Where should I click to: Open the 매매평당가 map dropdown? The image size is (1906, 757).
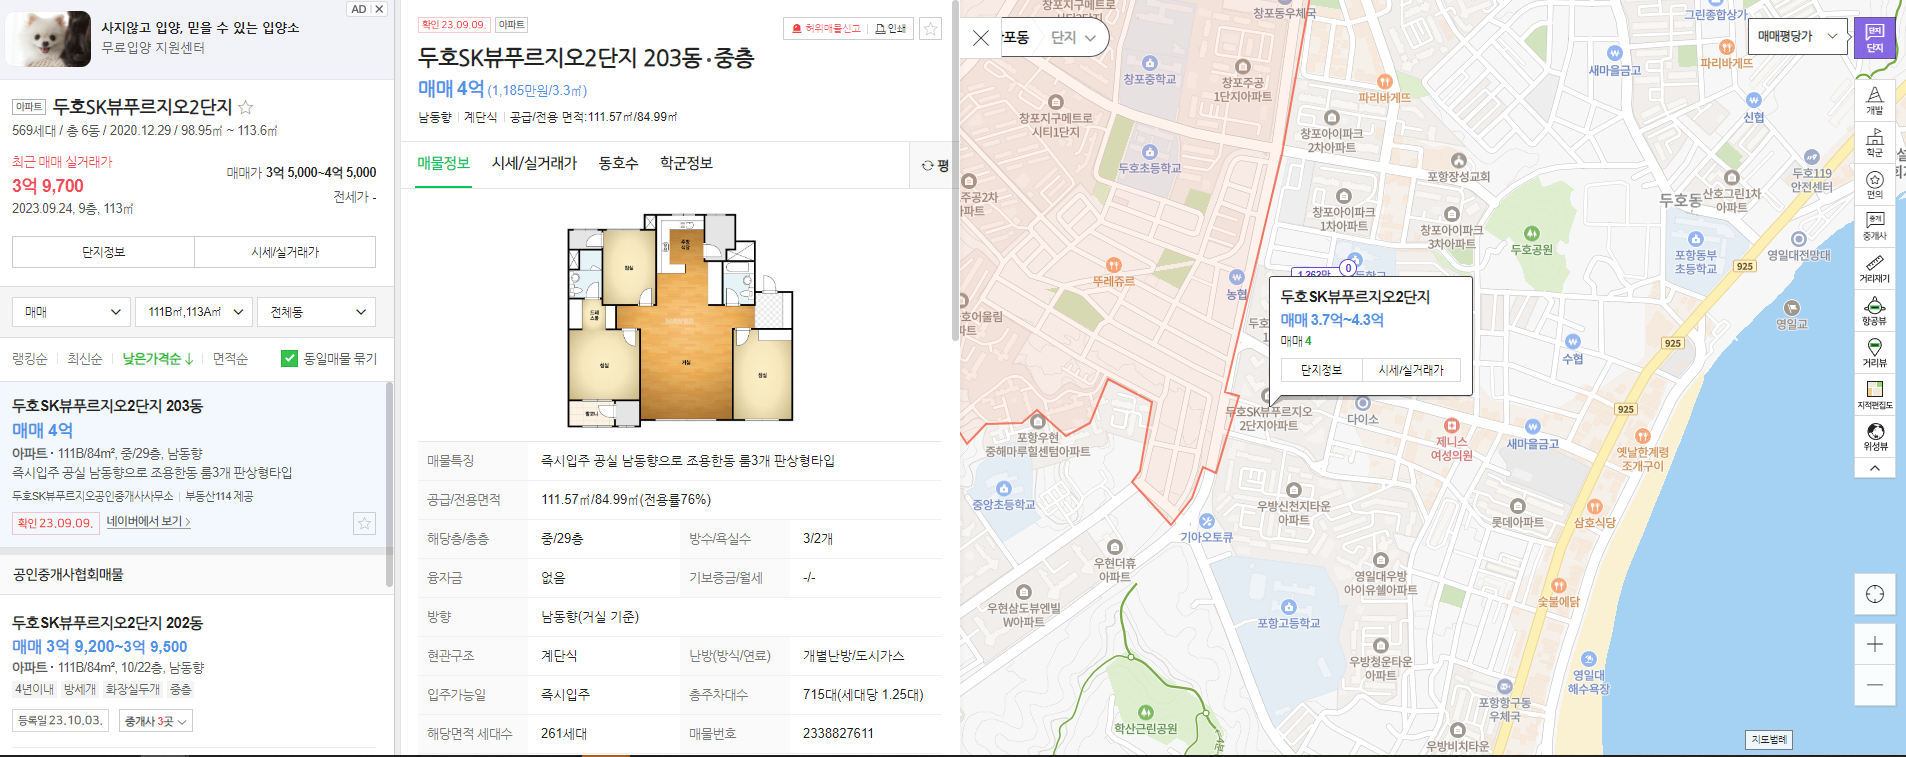[1797, 36]
